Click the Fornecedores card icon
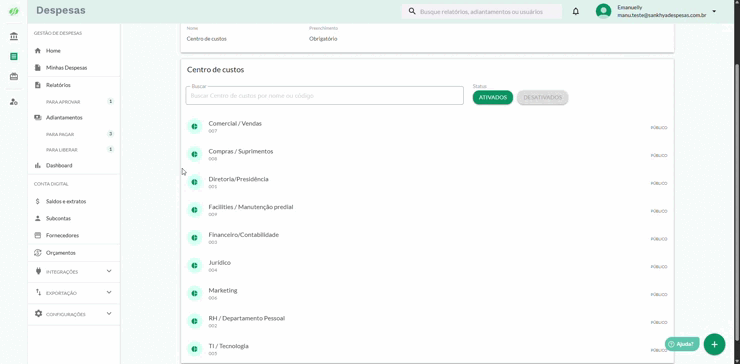Viewport: 740px width, 364px height. tap(38, 235)
